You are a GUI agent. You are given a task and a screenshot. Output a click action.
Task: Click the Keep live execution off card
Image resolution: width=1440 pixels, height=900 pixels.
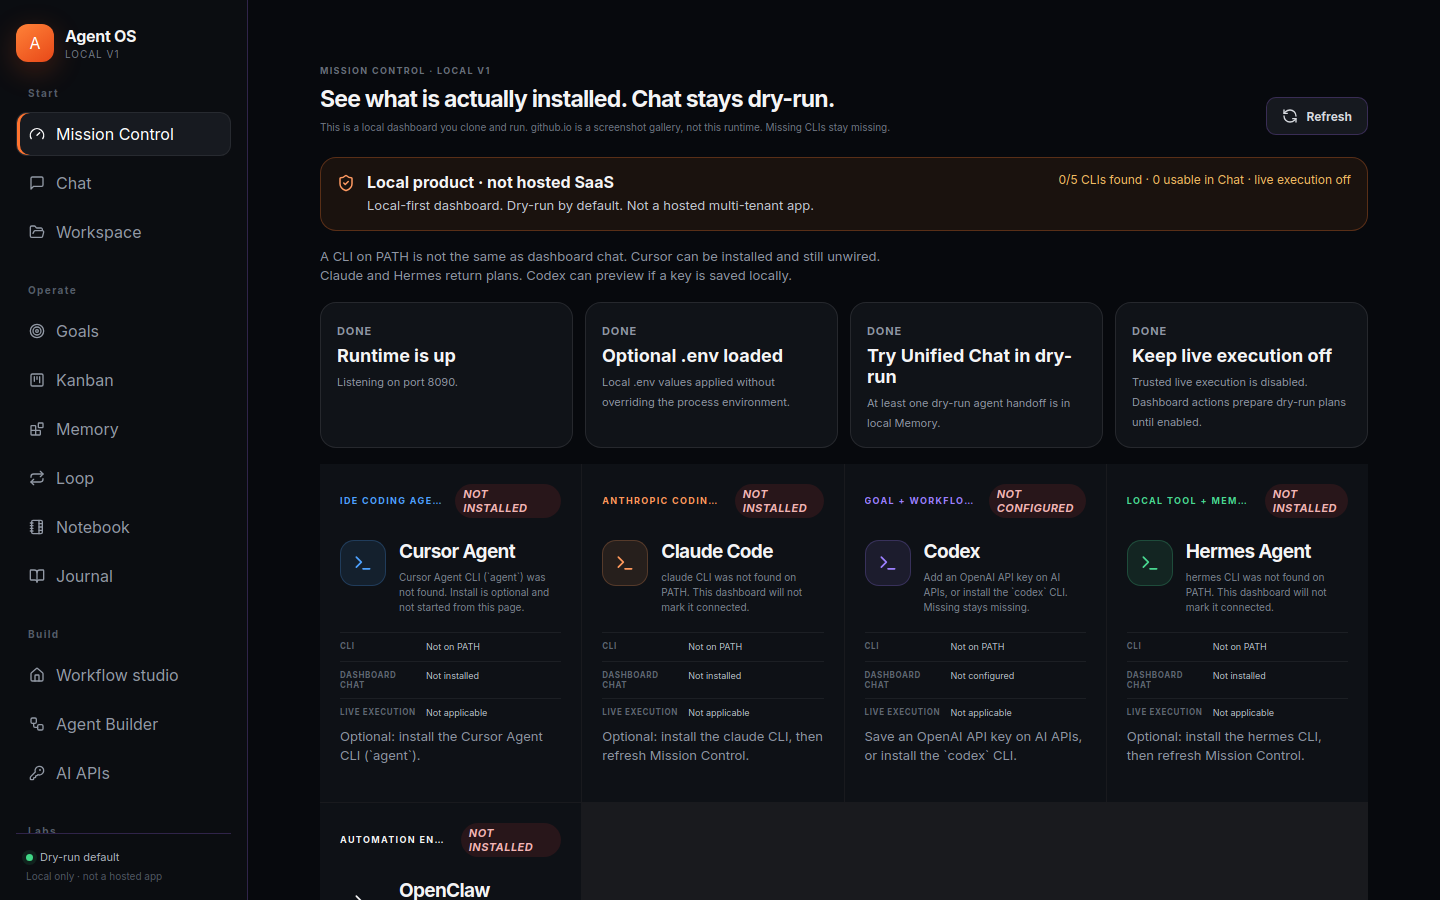1241,375
